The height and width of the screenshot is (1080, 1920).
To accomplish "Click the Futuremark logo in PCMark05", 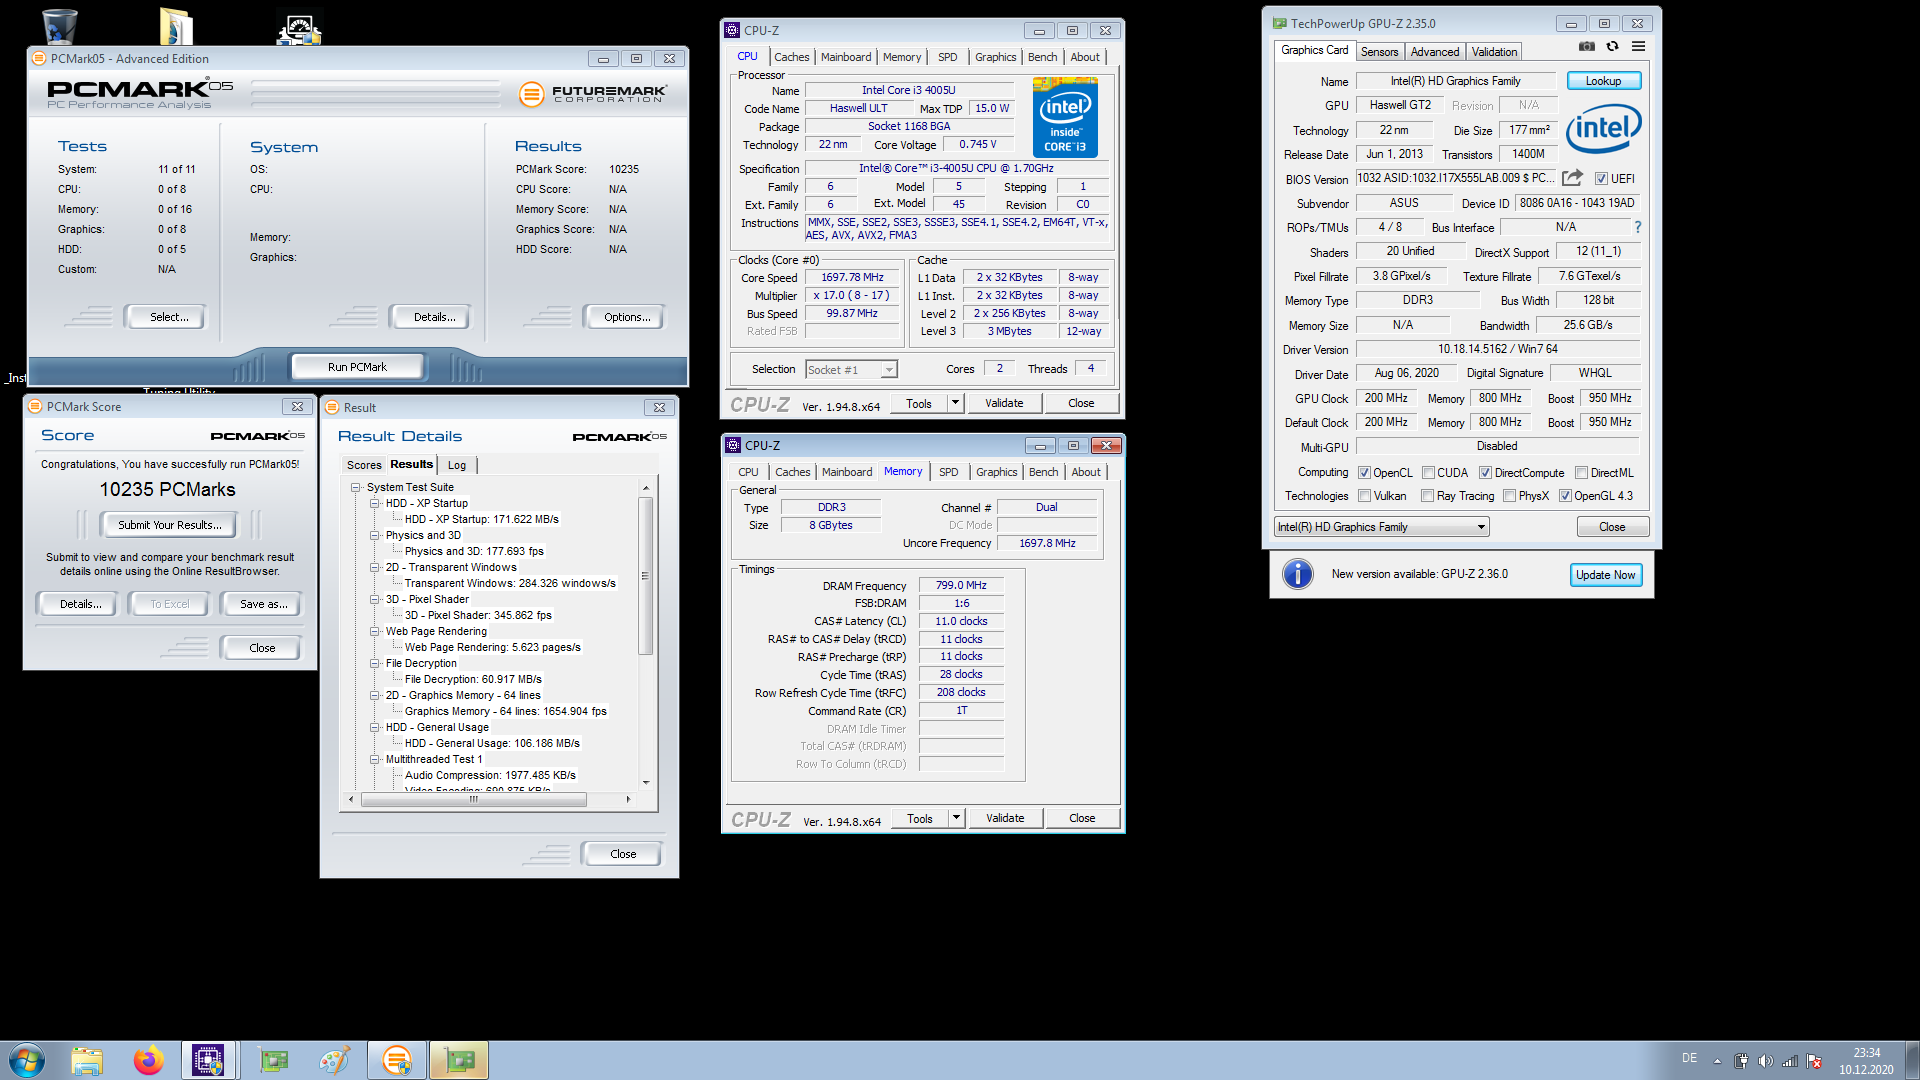I will (x=592, y=94).
